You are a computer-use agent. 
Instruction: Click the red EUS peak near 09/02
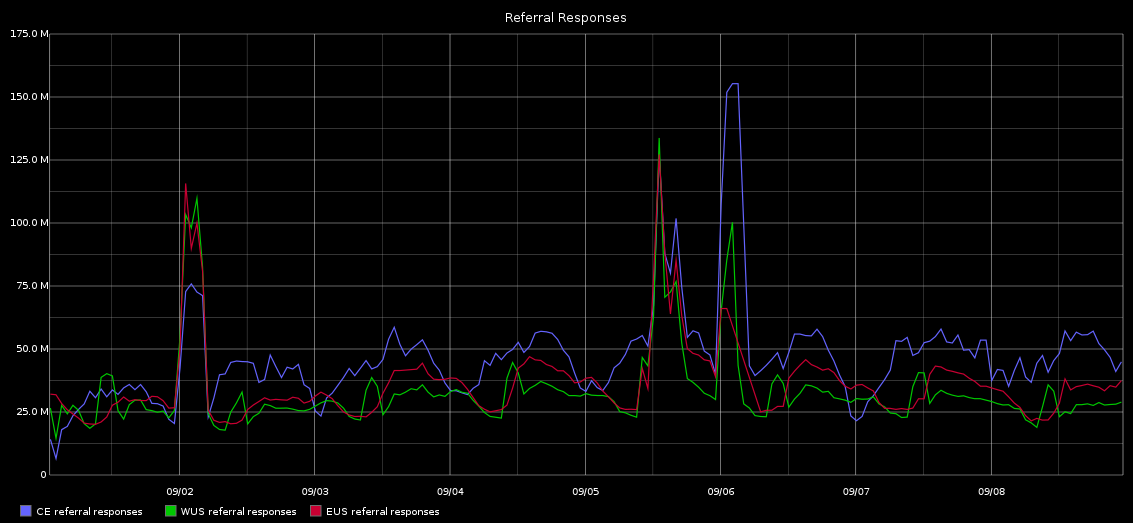point(185,184)
